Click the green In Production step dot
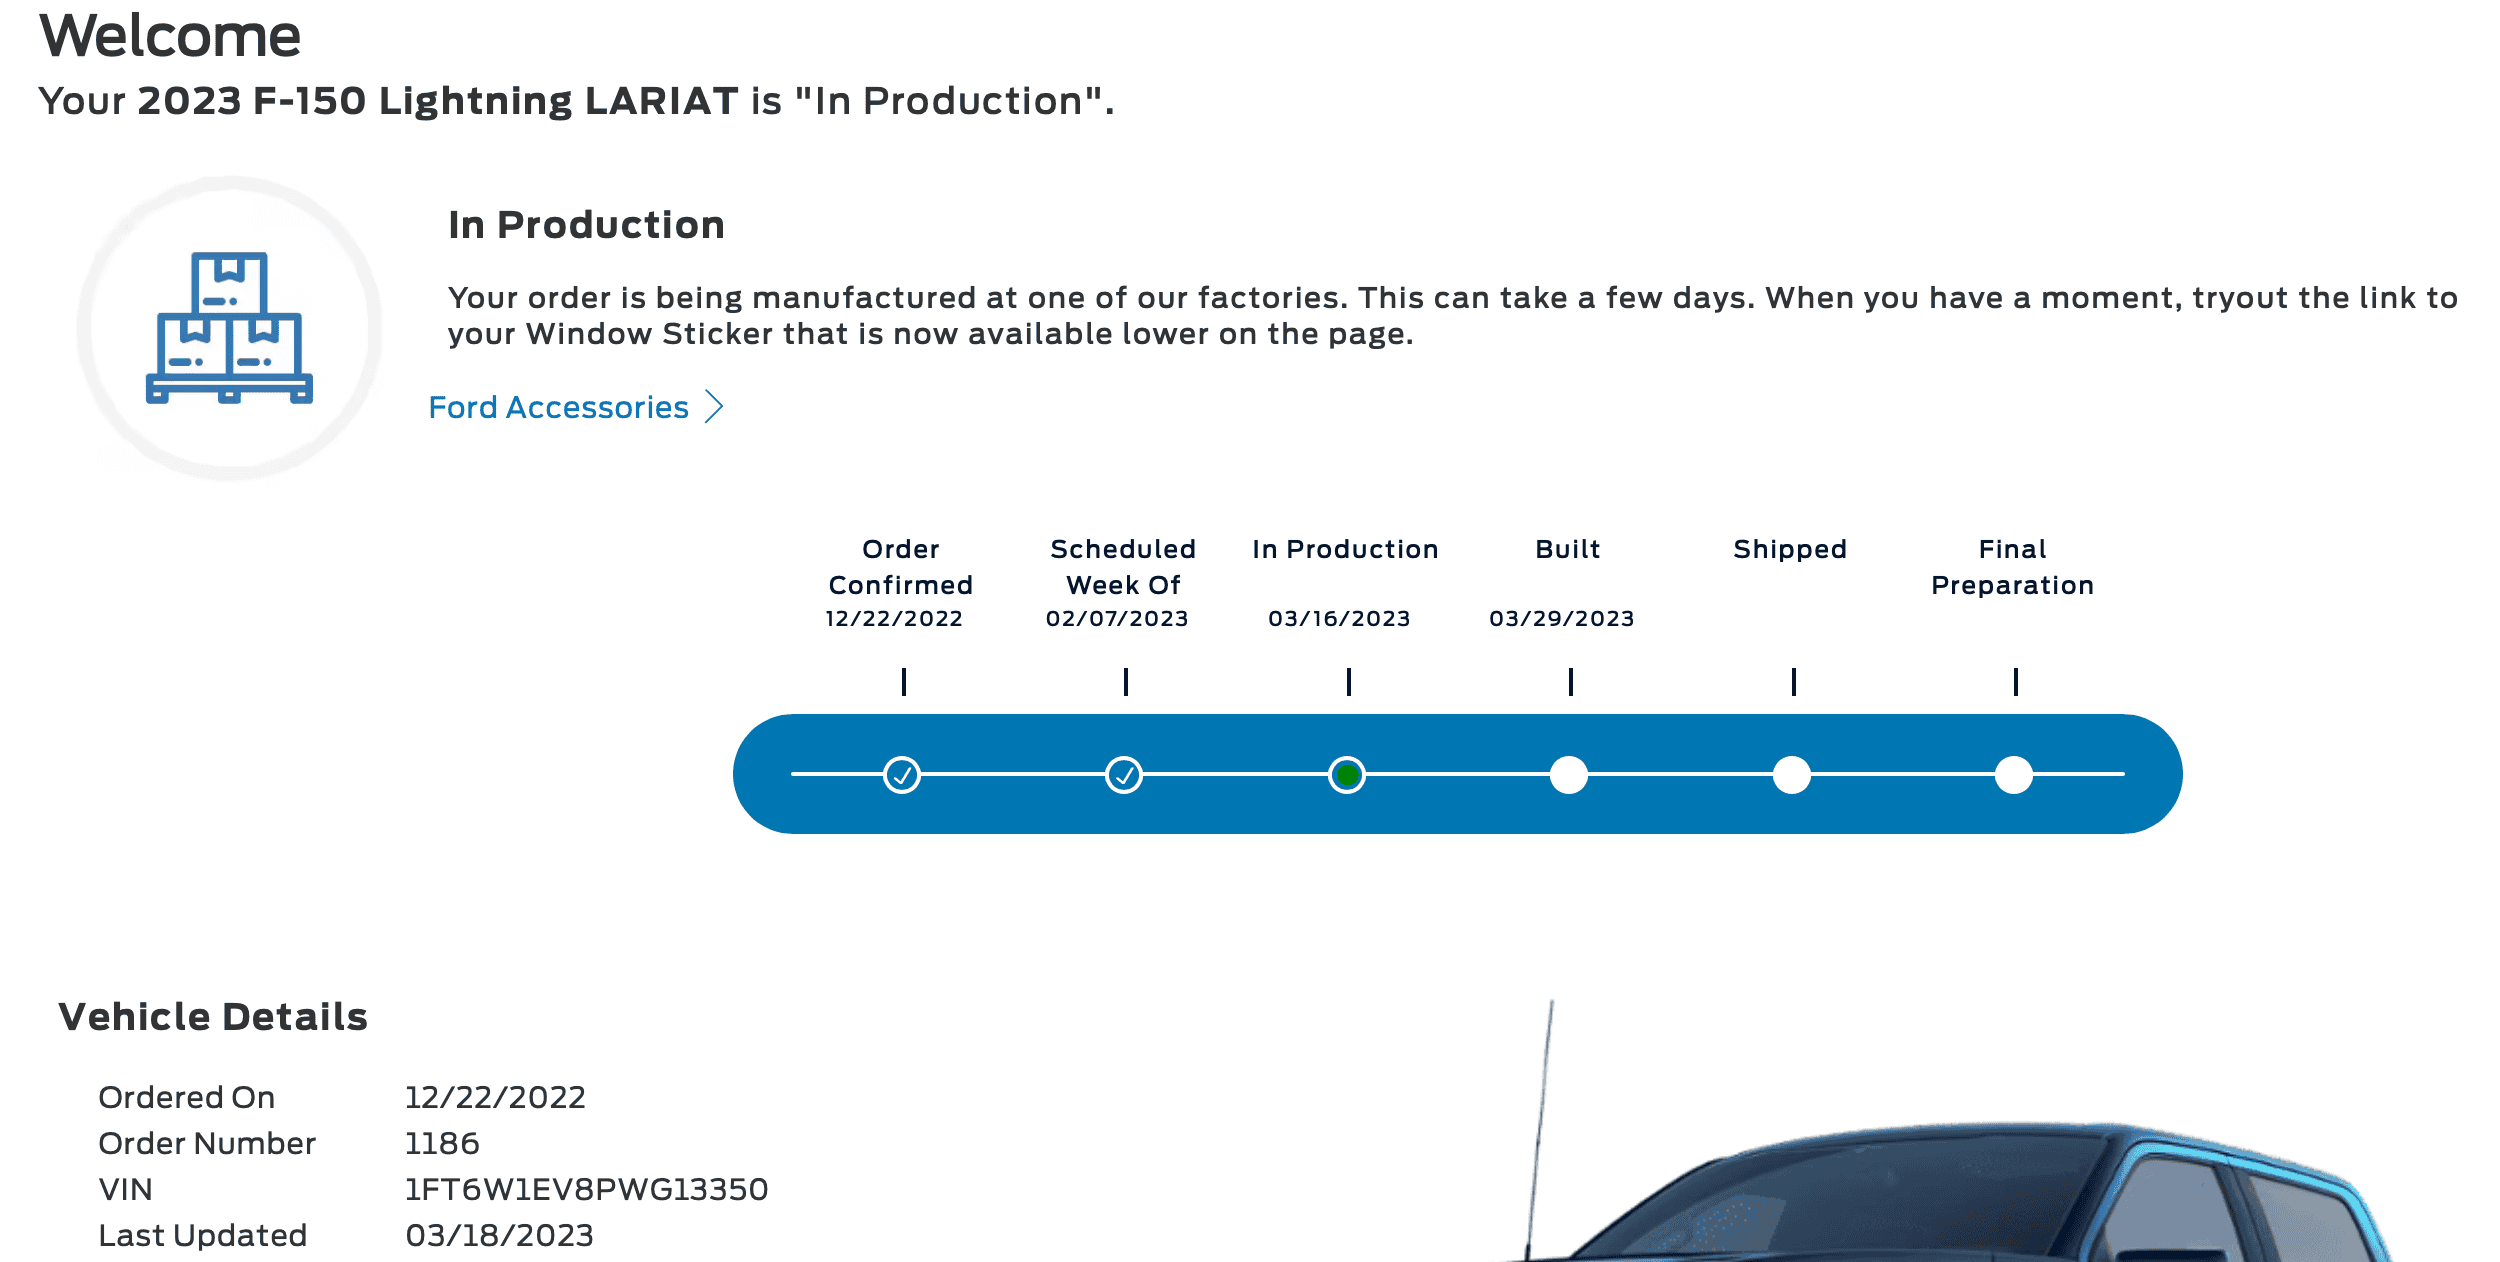Viewport: 2500px width, 1262px height. click(x=1347, y=775)
